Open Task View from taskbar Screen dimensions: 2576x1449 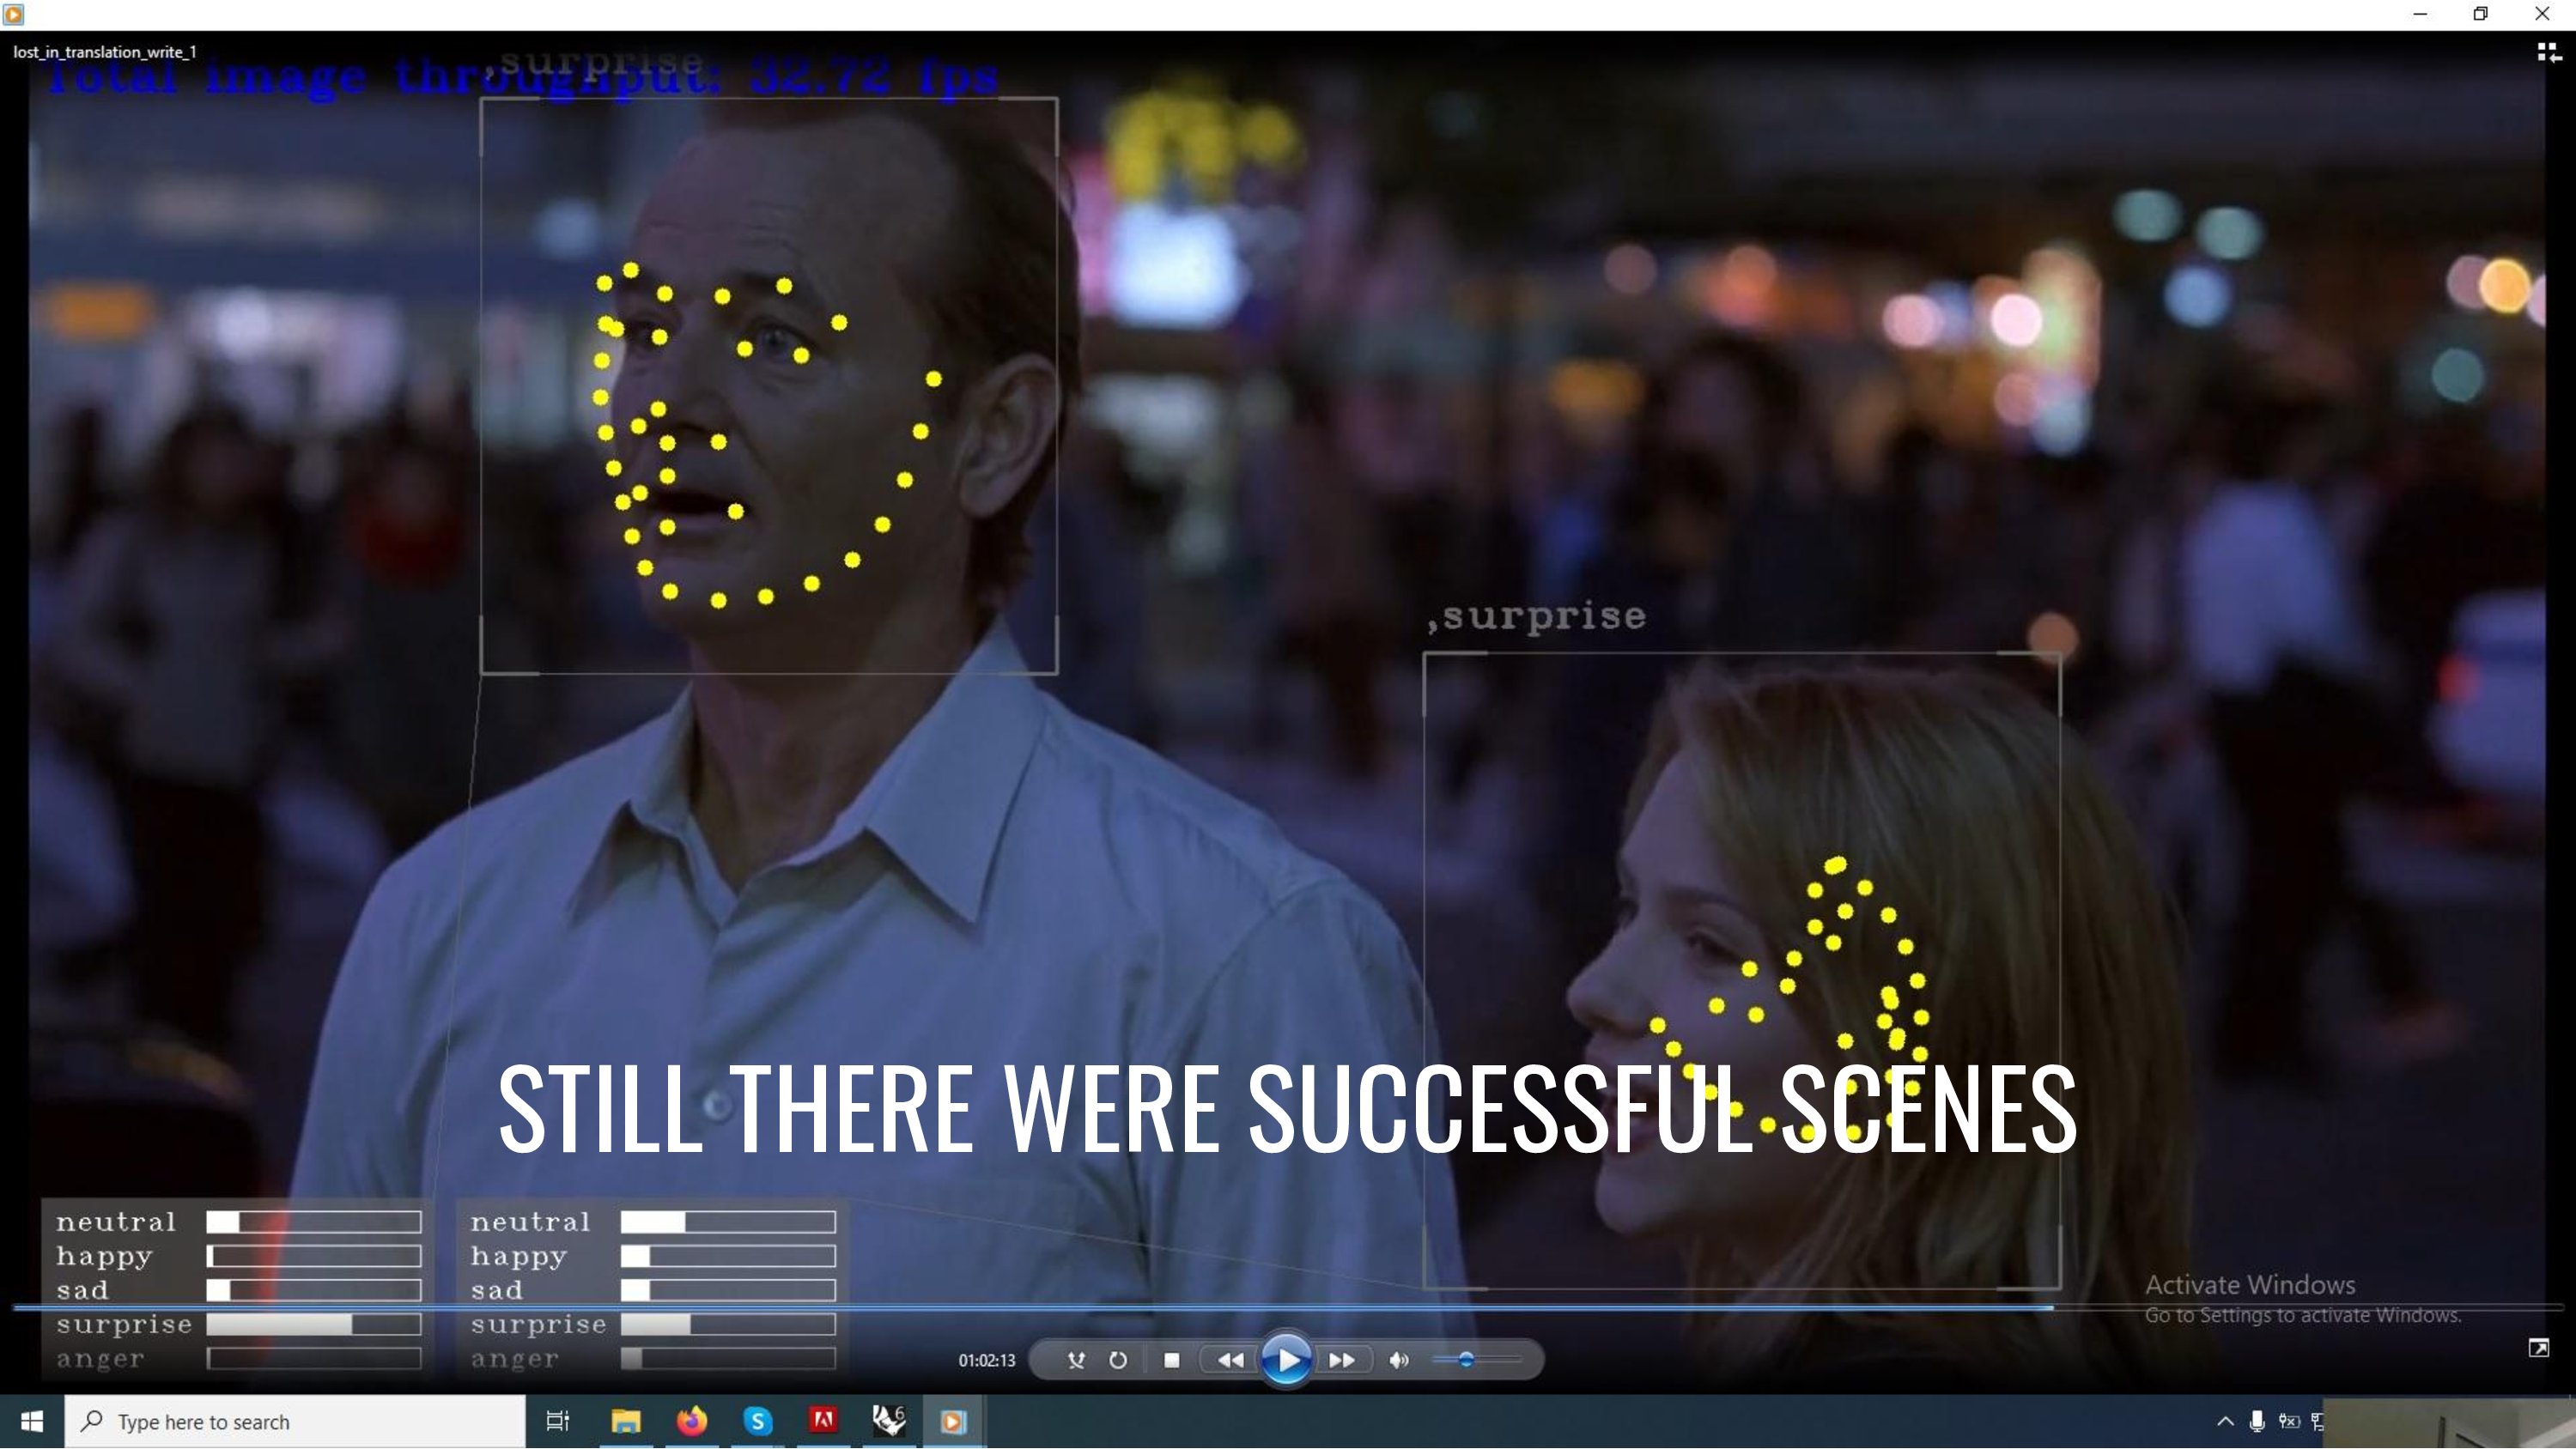(558, 1421)
